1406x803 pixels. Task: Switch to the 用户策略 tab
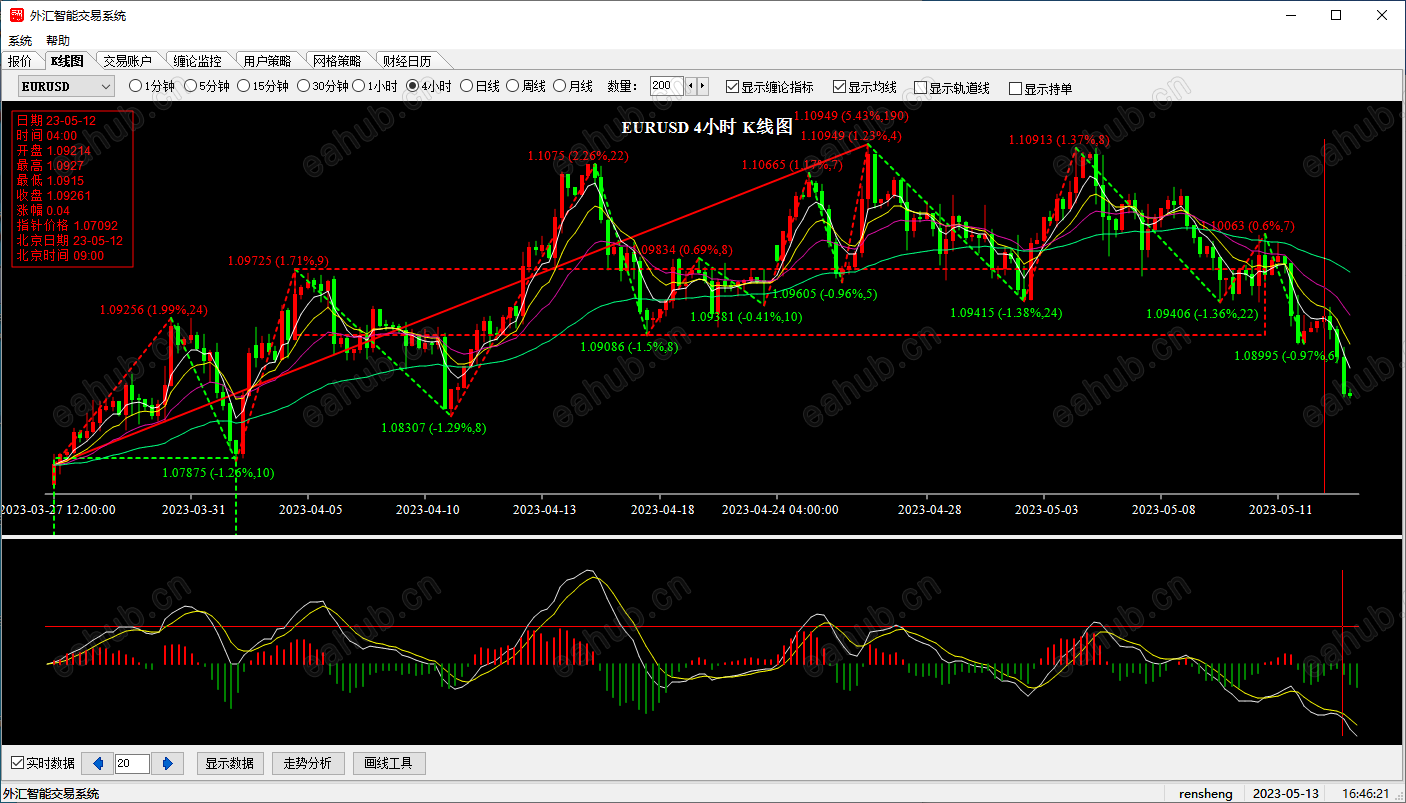[267, 61]
